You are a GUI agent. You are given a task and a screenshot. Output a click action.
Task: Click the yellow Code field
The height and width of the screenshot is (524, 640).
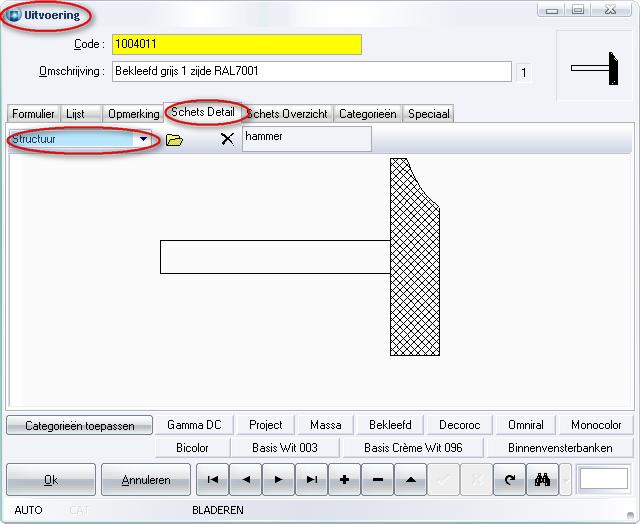tap(237, 44)
